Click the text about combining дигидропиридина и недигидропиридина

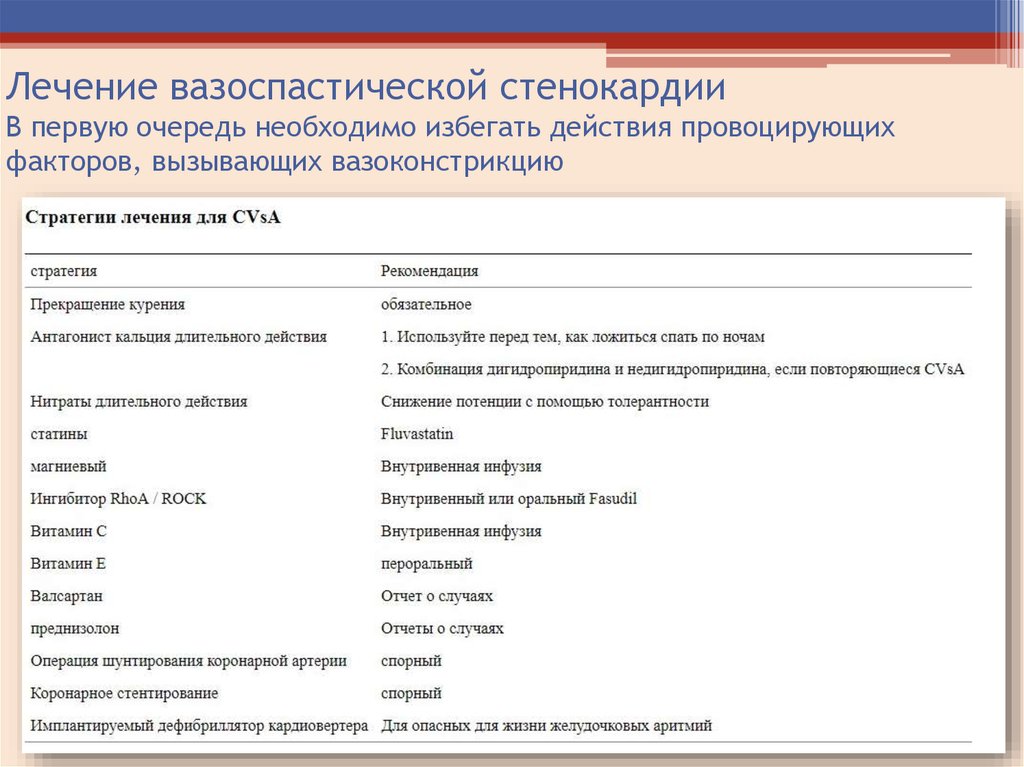tap(672, 369)
